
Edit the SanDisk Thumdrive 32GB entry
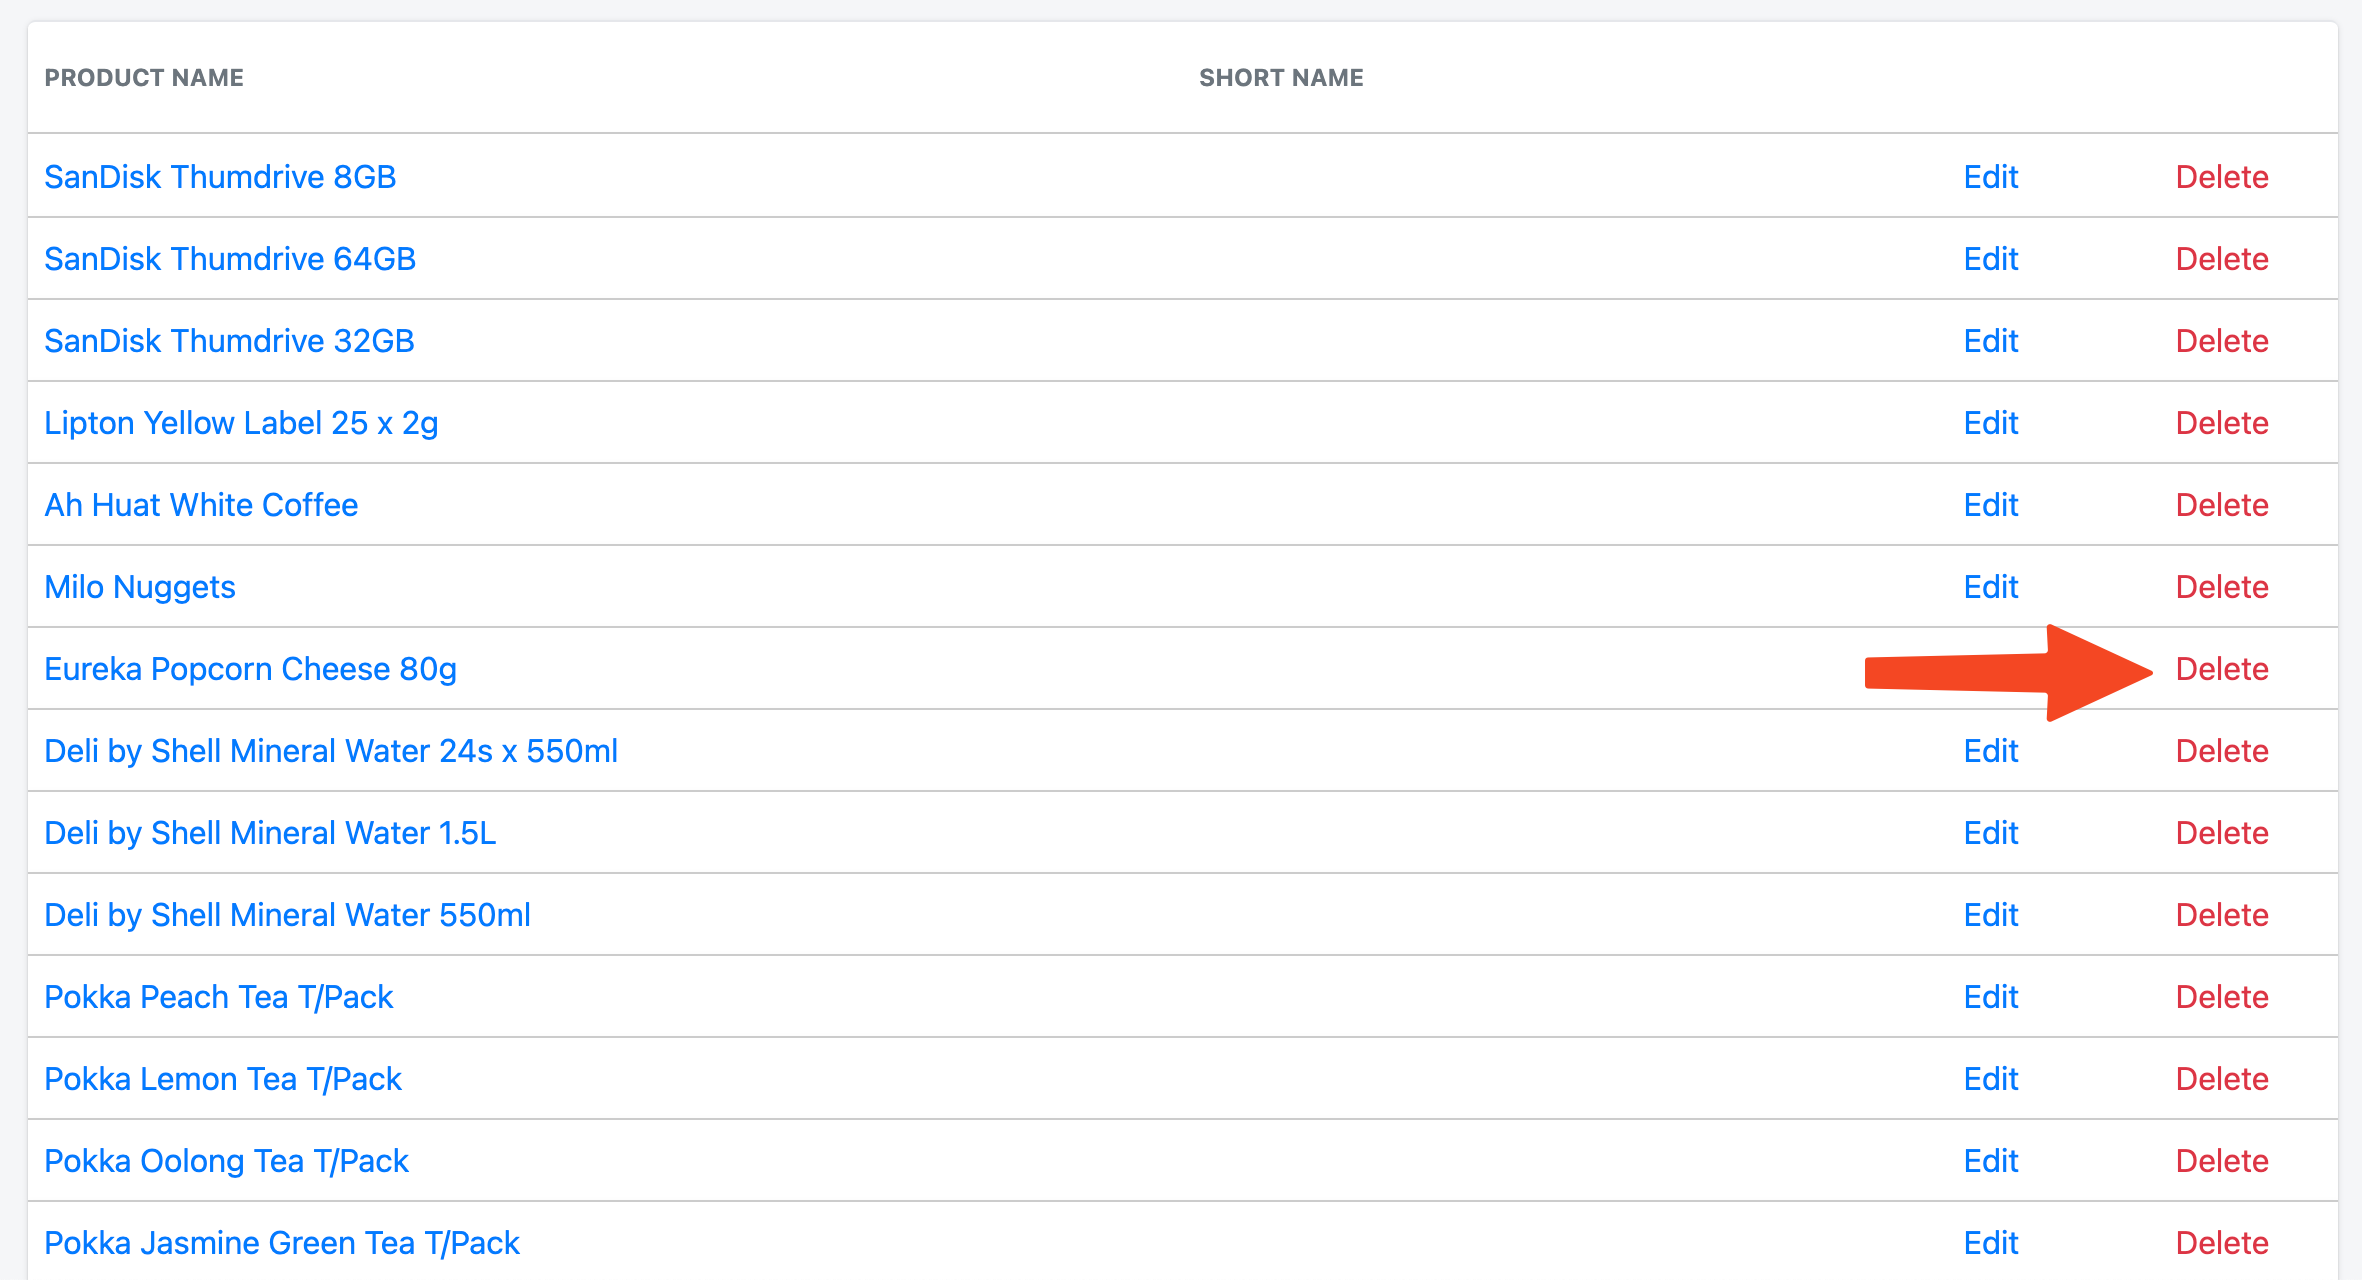(x=1990, y=341)
